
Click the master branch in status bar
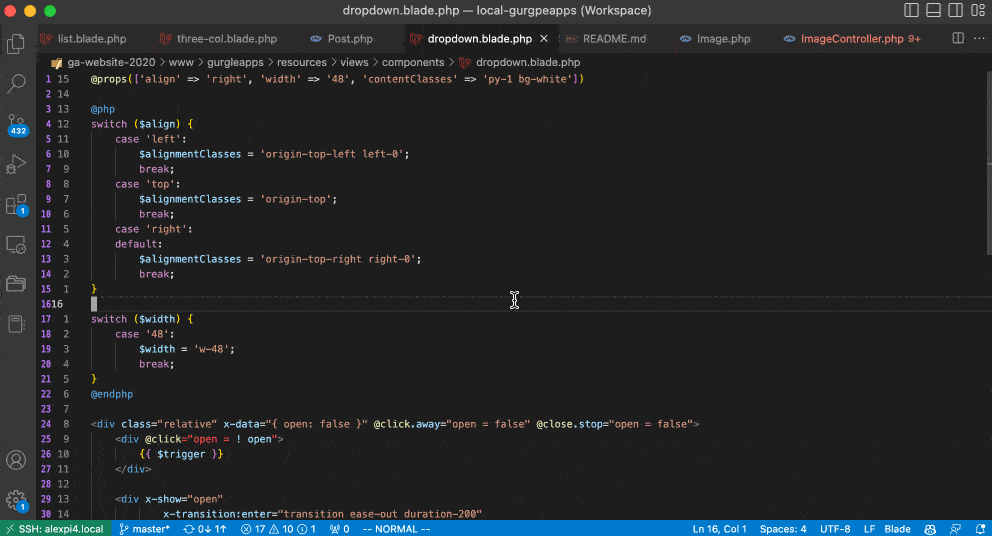coord(145,528)
